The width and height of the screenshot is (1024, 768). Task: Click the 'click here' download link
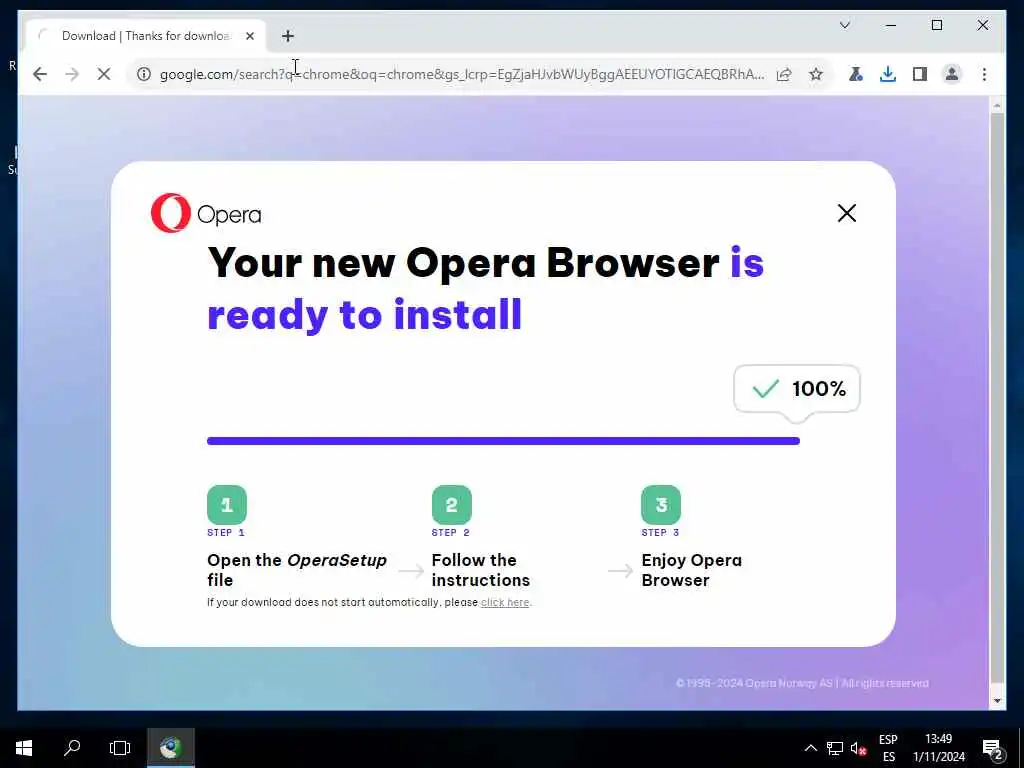pyautogui.click(x=505, y=602)
